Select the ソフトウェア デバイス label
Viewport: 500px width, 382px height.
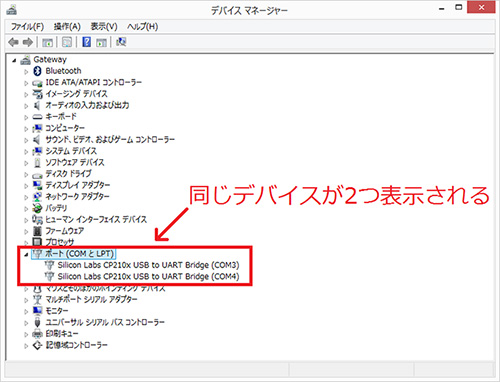click(75, 163)
